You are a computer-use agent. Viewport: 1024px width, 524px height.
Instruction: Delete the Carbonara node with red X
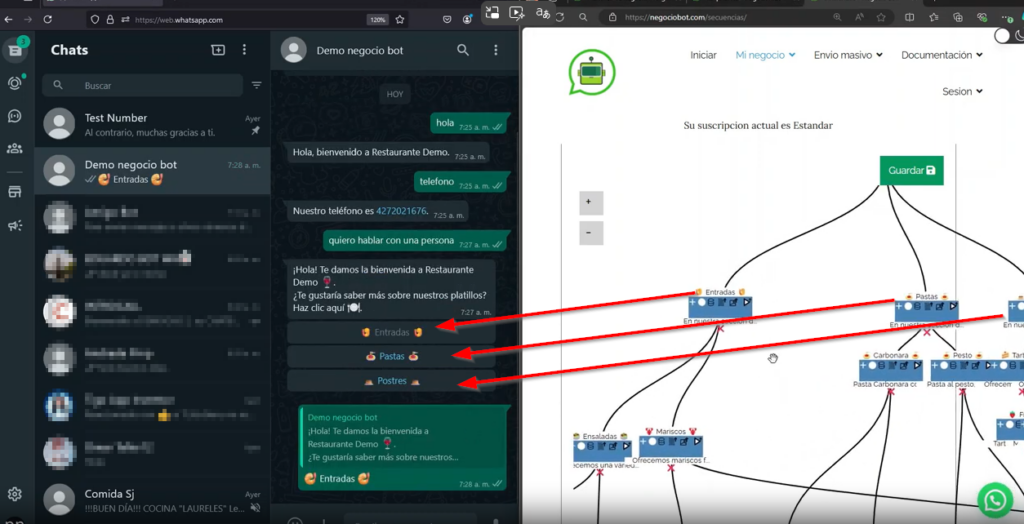pyautogui.click(x=890, y=391)
